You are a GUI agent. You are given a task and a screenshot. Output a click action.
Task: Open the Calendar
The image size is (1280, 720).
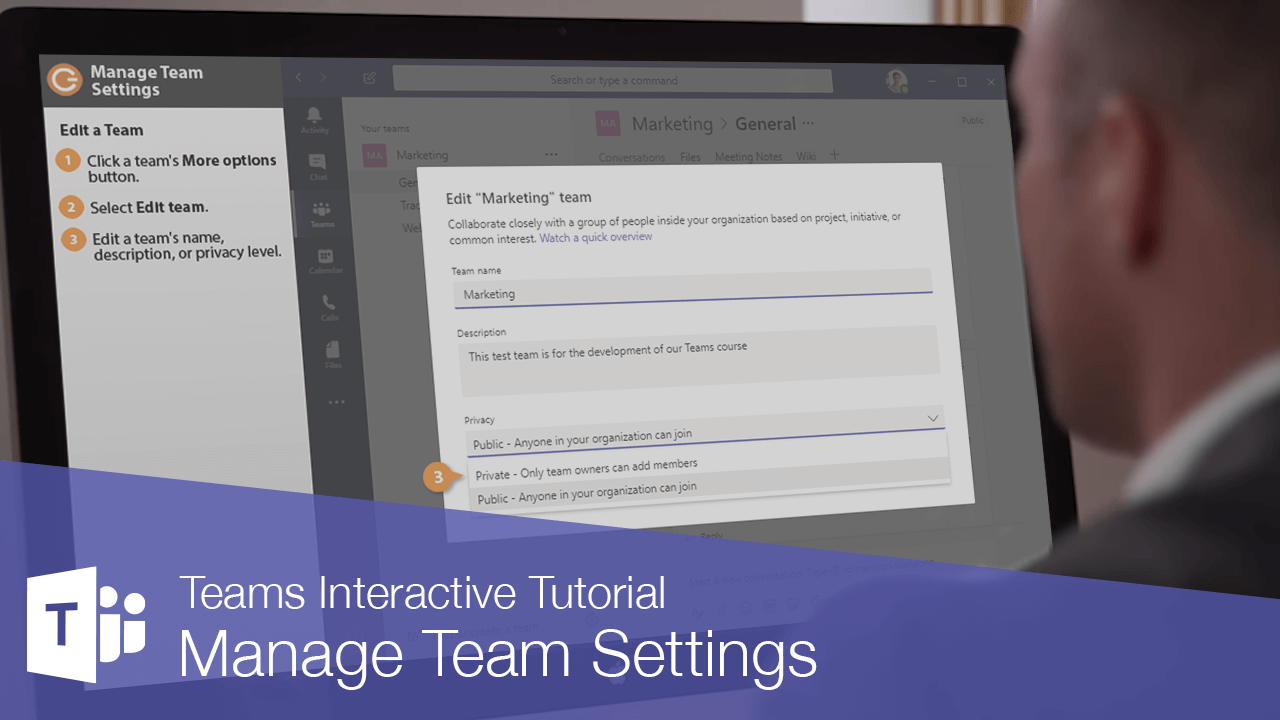pos(327,257)
